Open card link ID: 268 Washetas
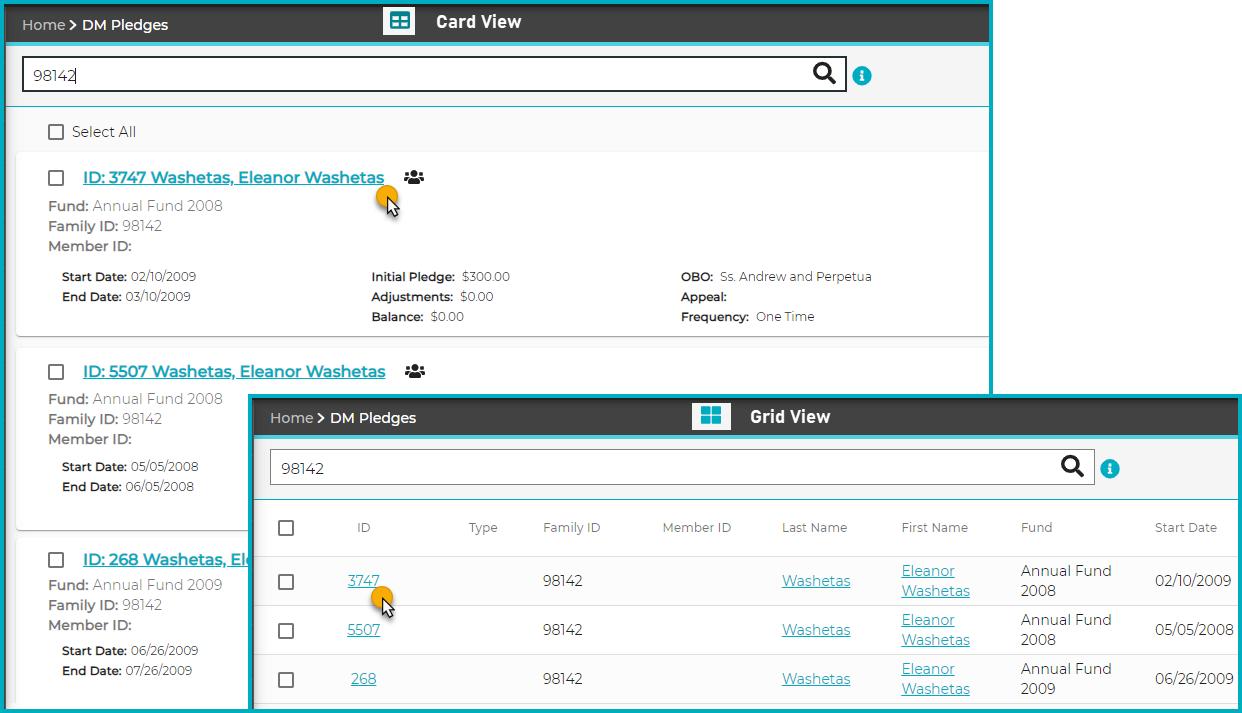This screenshot has height=713, width=1242. pyautogui.click(x=166, y=560)
